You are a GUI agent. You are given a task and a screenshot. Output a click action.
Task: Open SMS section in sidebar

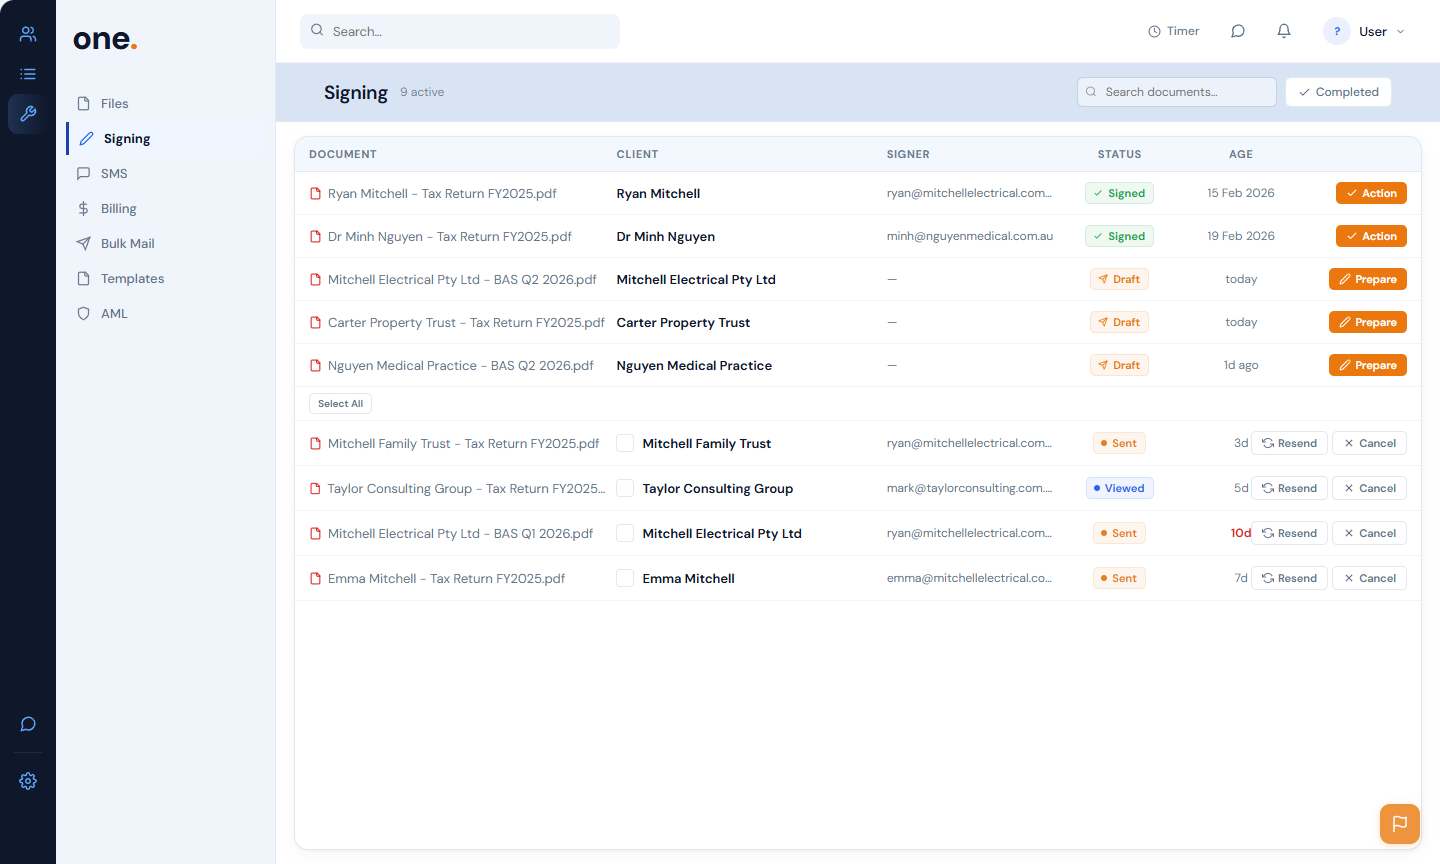tap(166, 174)
